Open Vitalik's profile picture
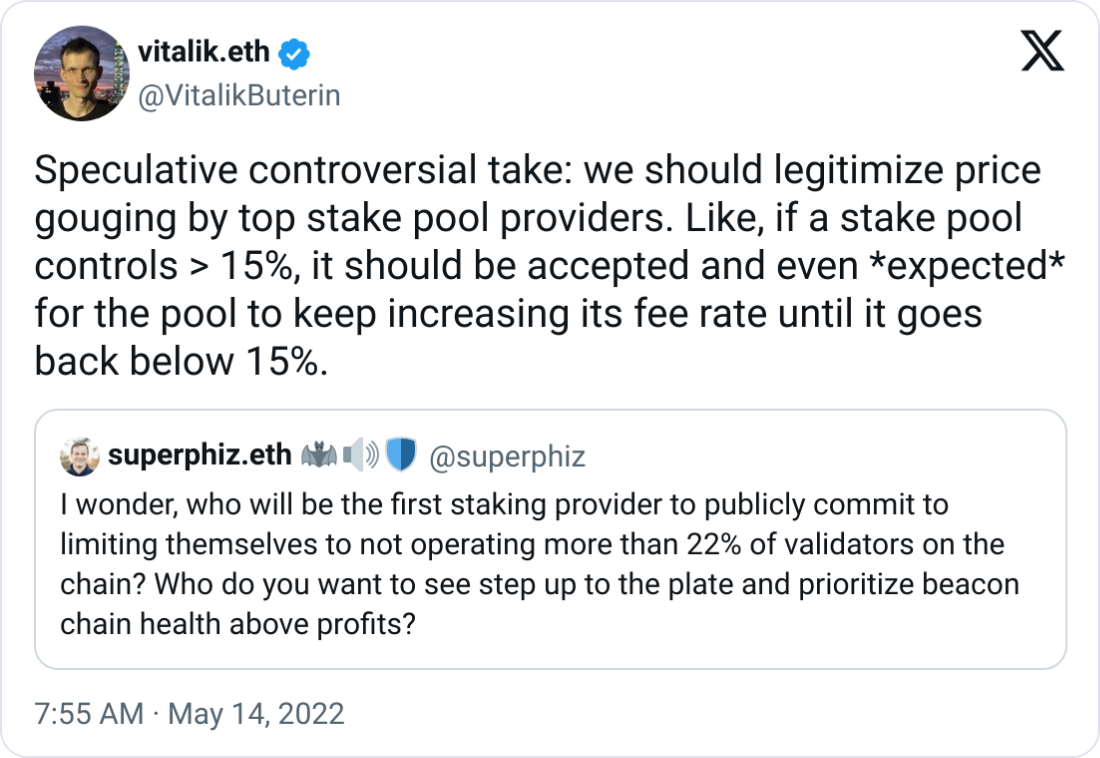 [x=81, y=73]
